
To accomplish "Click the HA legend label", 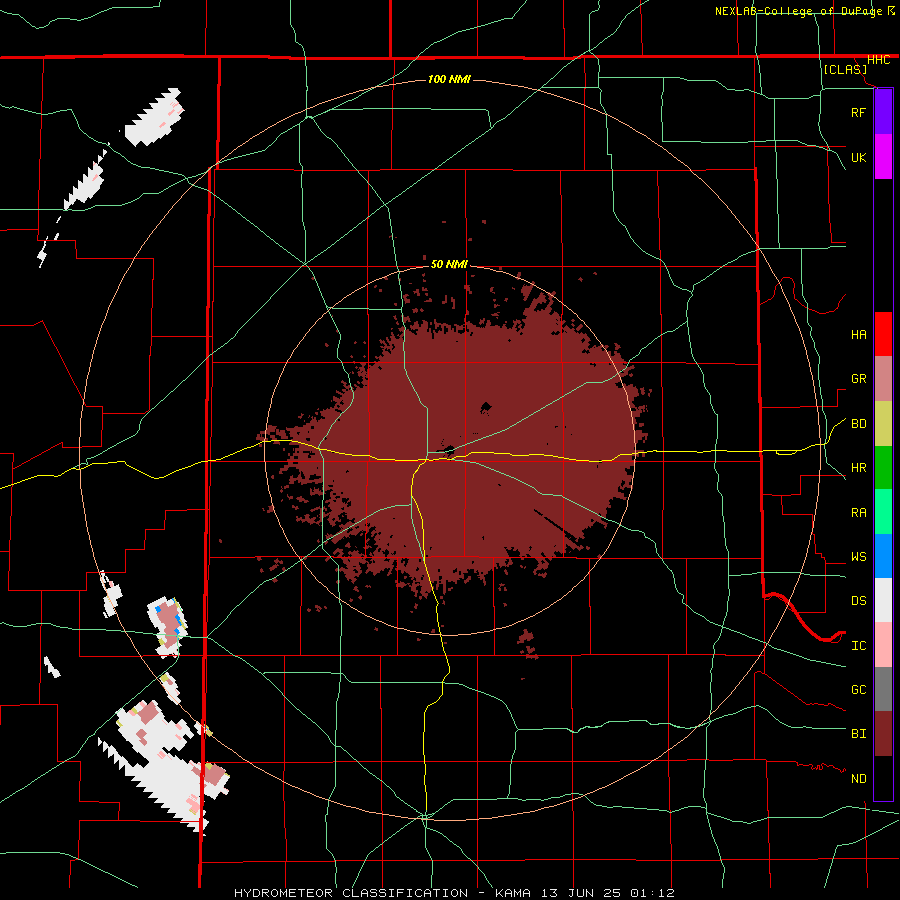I will coord(858,335).
